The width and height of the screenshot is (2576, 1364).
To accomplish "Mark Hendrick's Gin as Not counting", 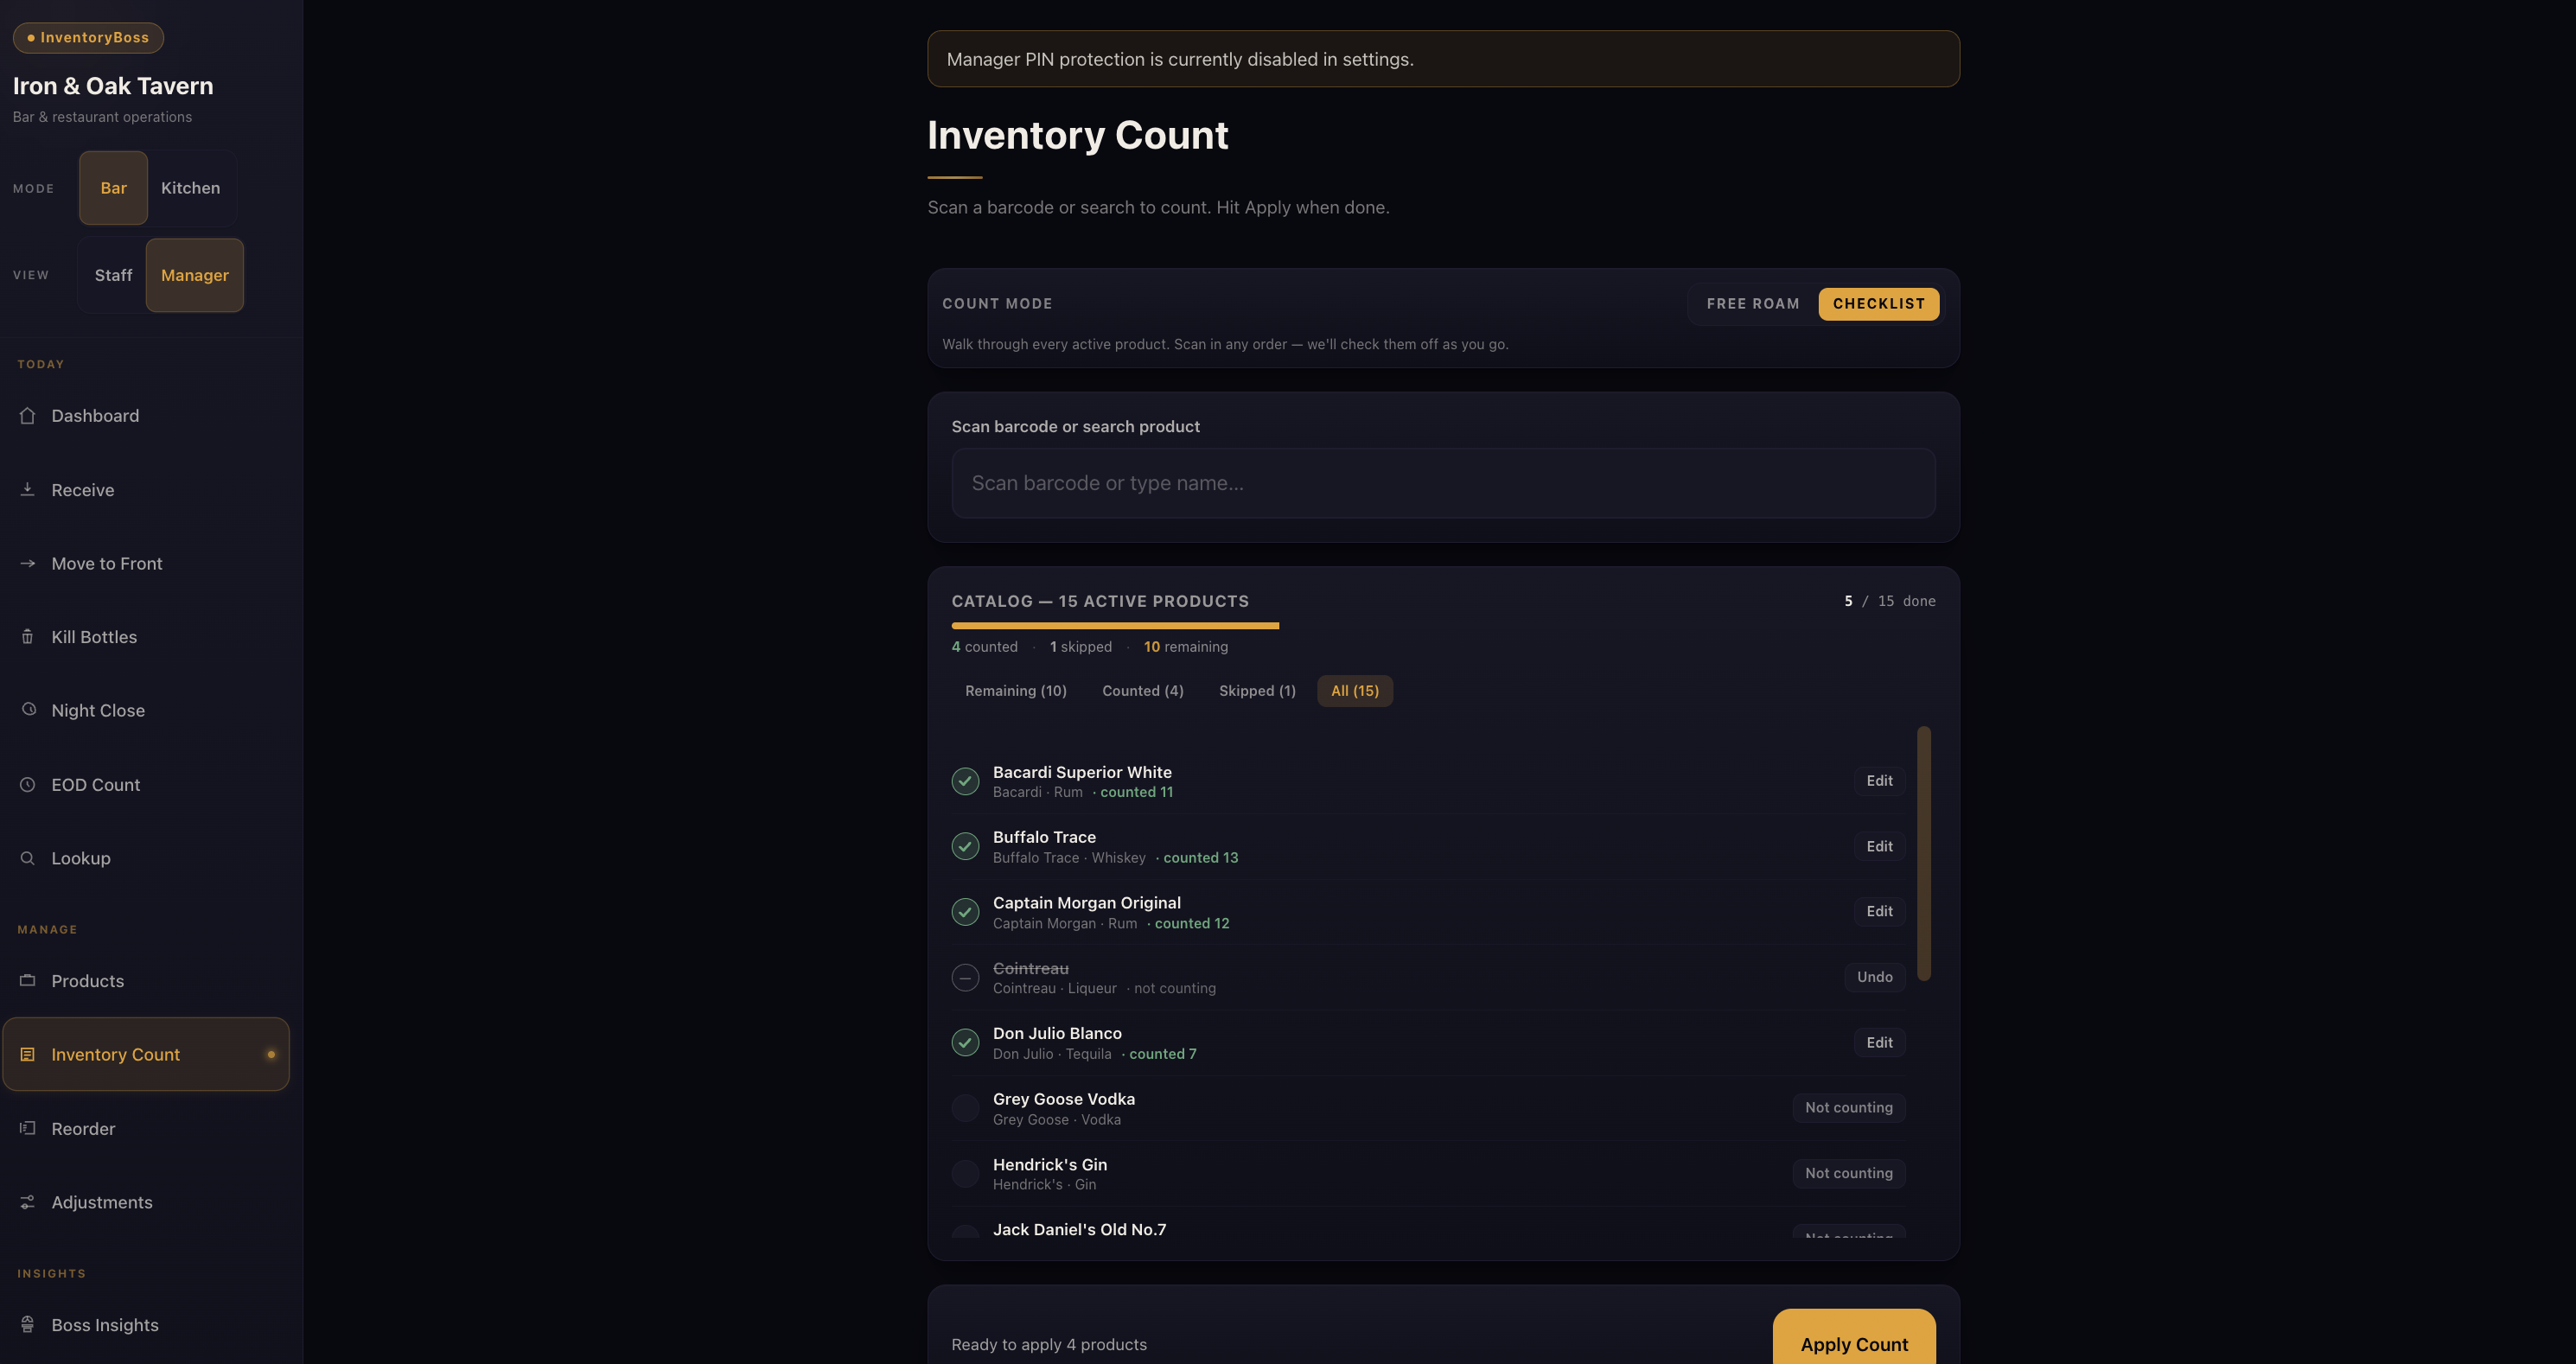I will click(x=1849, y=1174).
